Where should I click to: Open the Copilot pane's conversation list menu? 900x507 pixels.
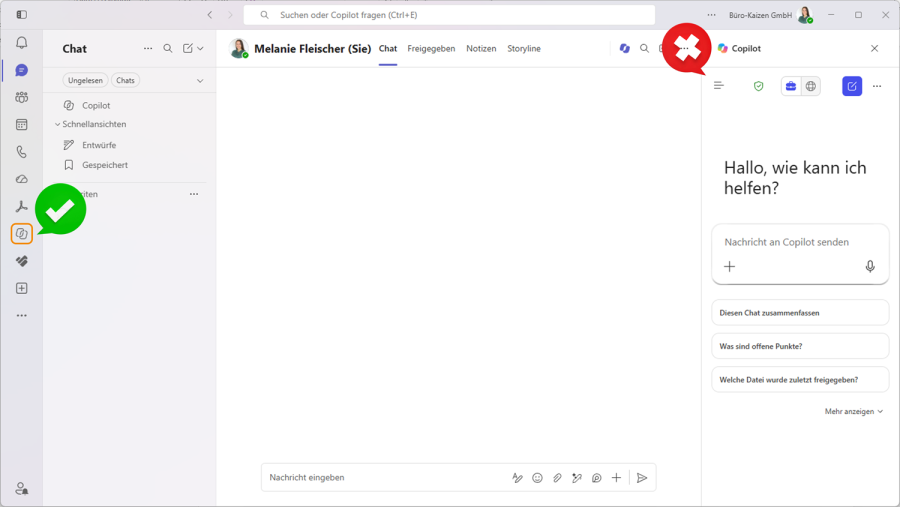[x=719, y=86]
